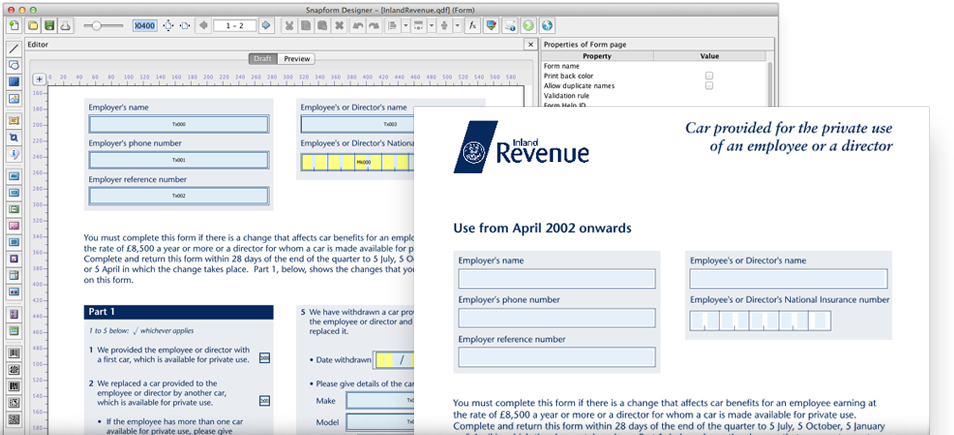Select the Validation rule property row
Viewport: 954px width, 435px height.
653,96
